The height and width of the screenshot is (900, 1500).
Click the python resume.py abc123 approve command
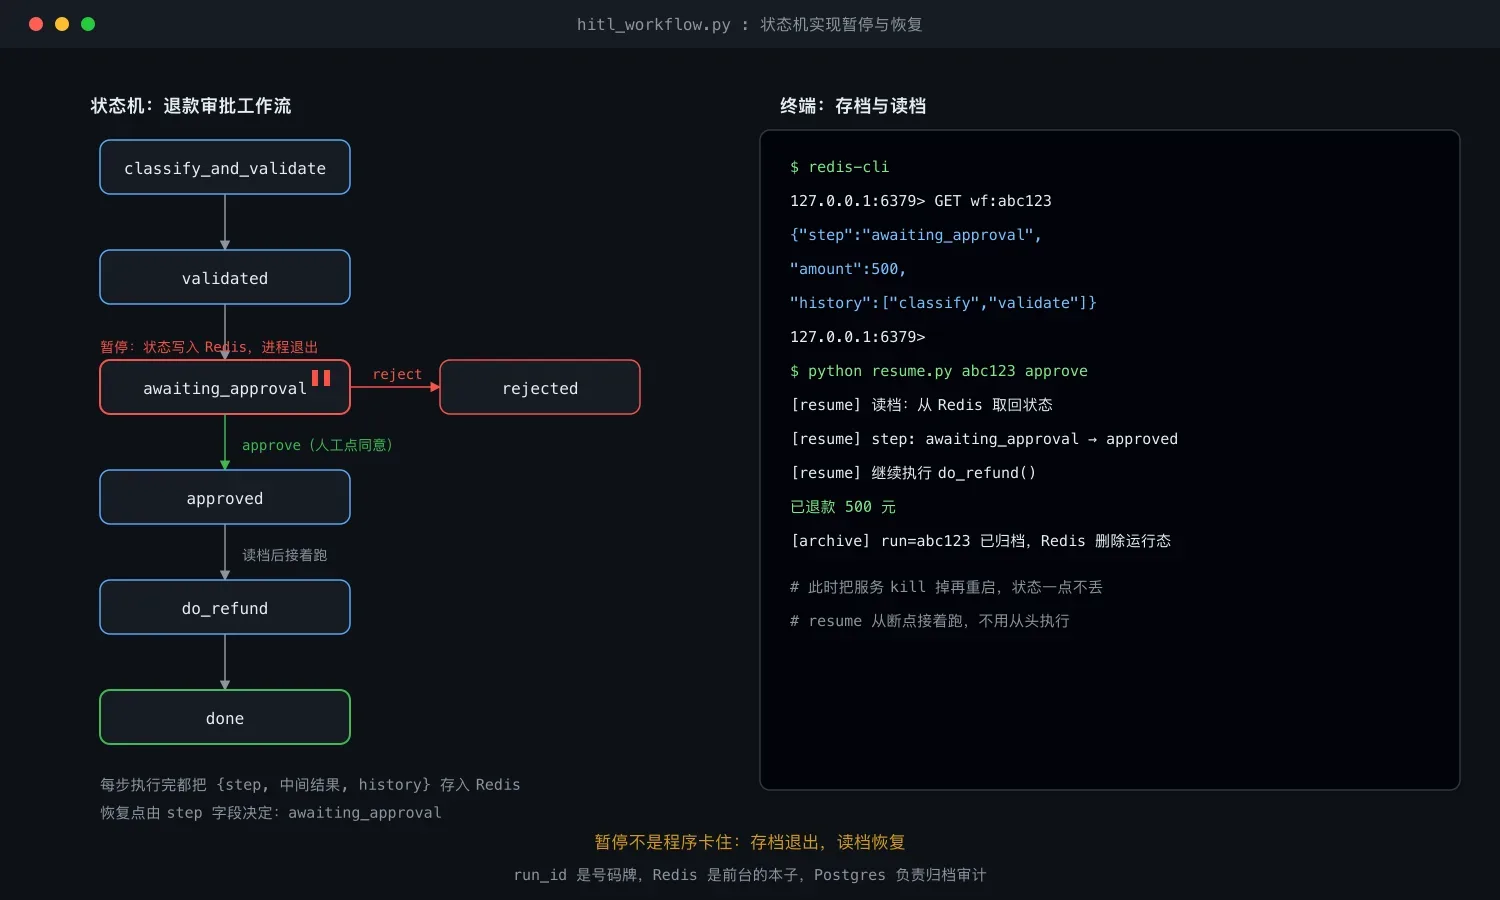[939, 371]
